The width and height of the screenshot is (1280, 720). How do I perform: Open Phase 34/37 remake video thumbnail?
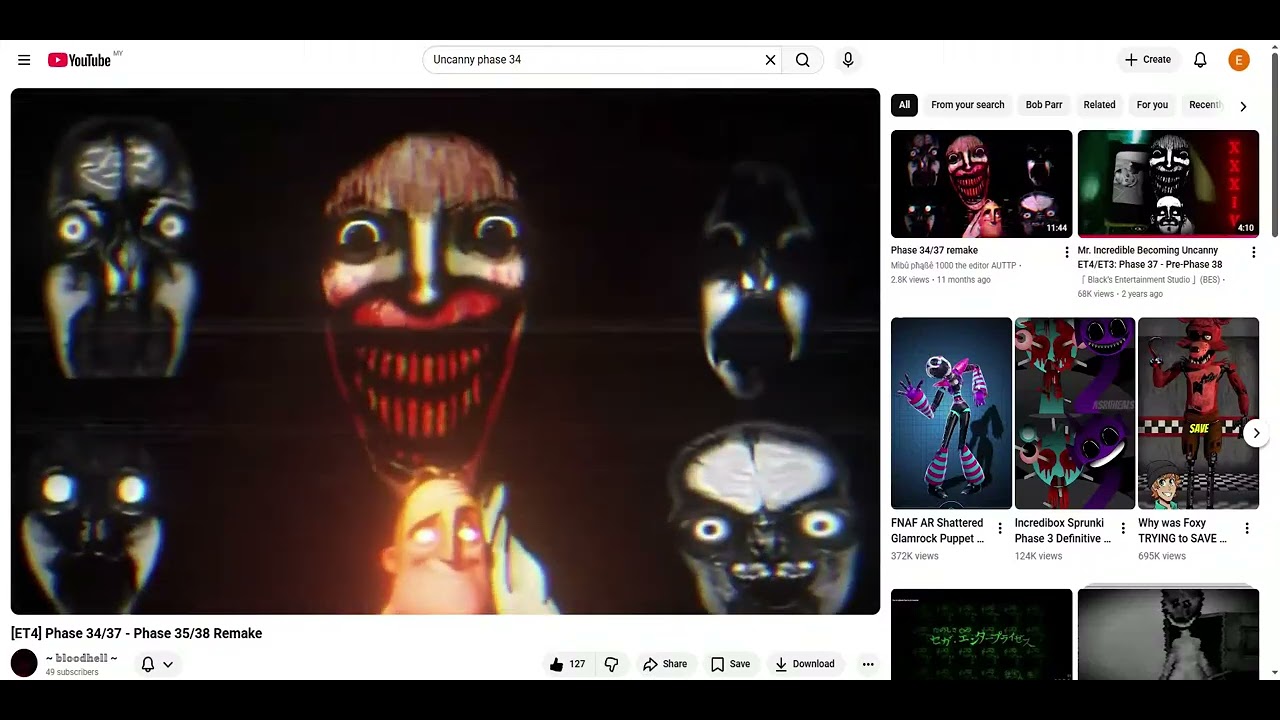(x=981, y=184)
